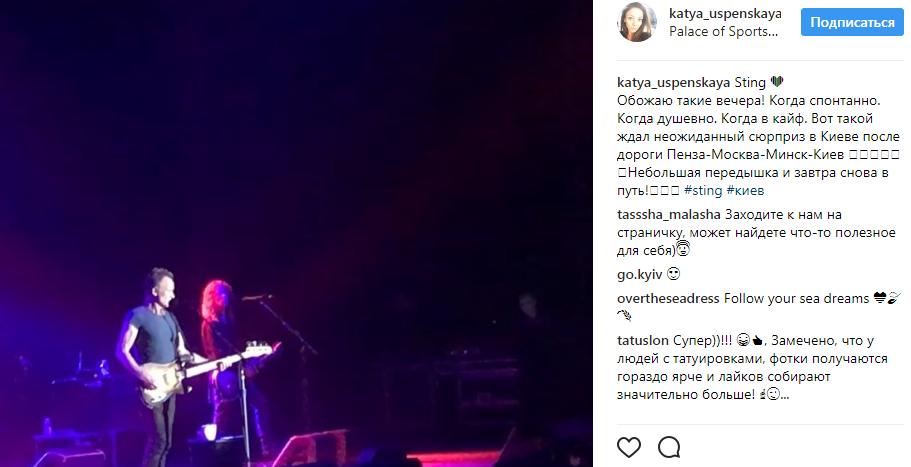Click the black heart emoji in overtheseadress comment
Image resolution: width=911 pixels, height=467 pixels.
(880, 299)
